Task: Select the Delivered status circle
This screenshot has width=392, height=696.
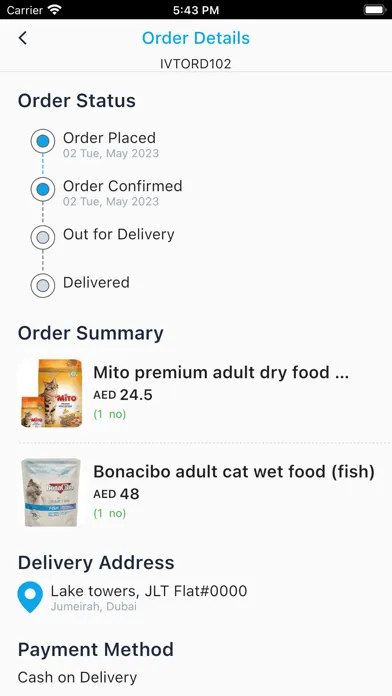Action: coord(43,285)
